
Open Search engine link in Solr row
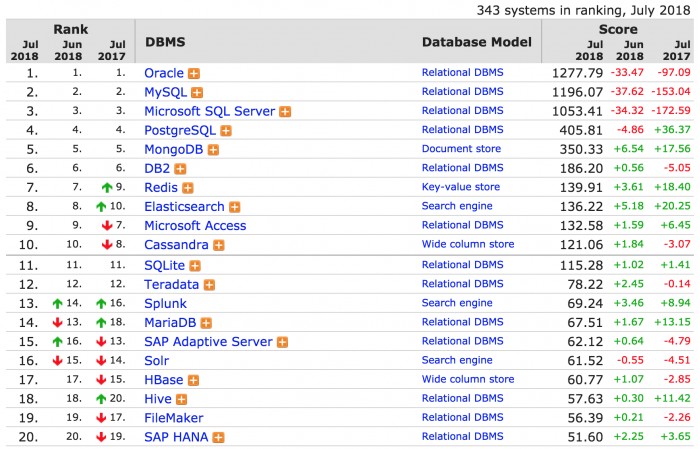tap(457, 360)
